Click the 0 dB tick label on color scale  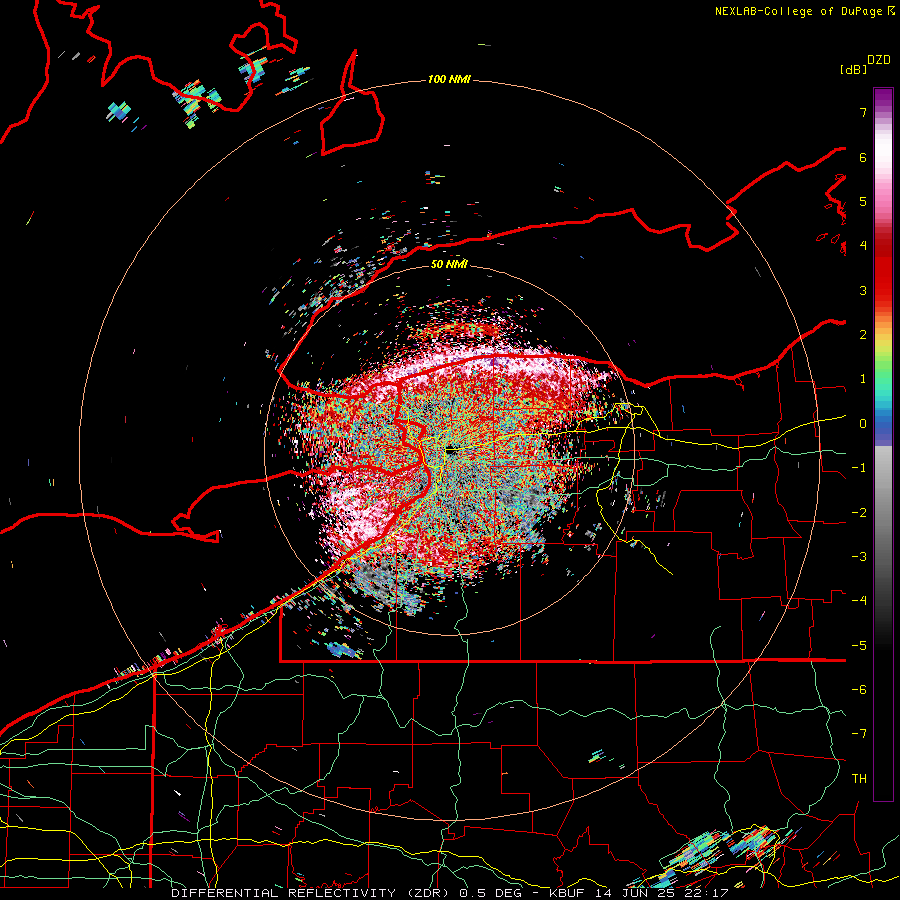pos(863,424)
